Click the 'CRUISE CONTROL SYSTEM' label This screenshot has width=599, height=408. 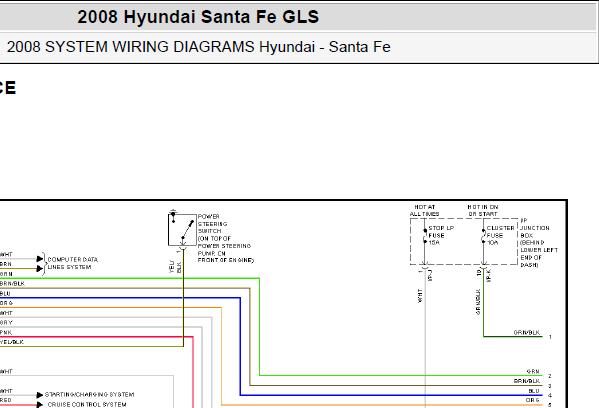pos(87,405)
